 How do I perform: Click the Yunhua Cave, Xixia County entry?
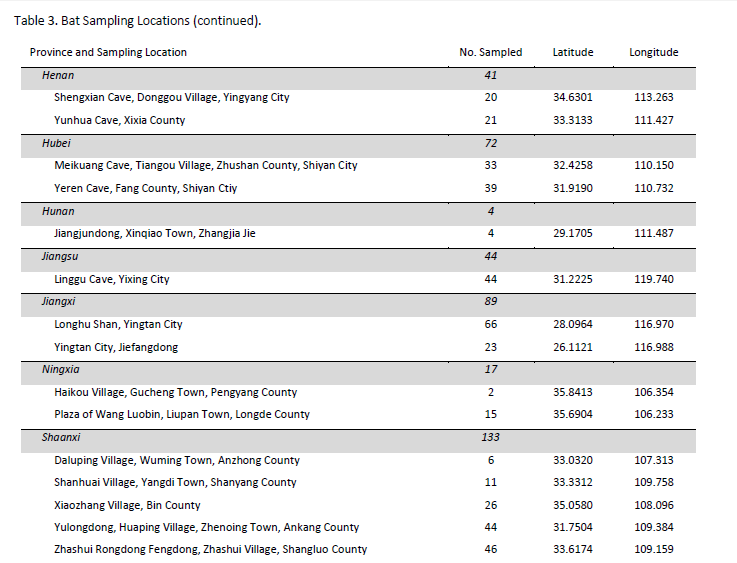pyautogui.click(x=119, y=121)
